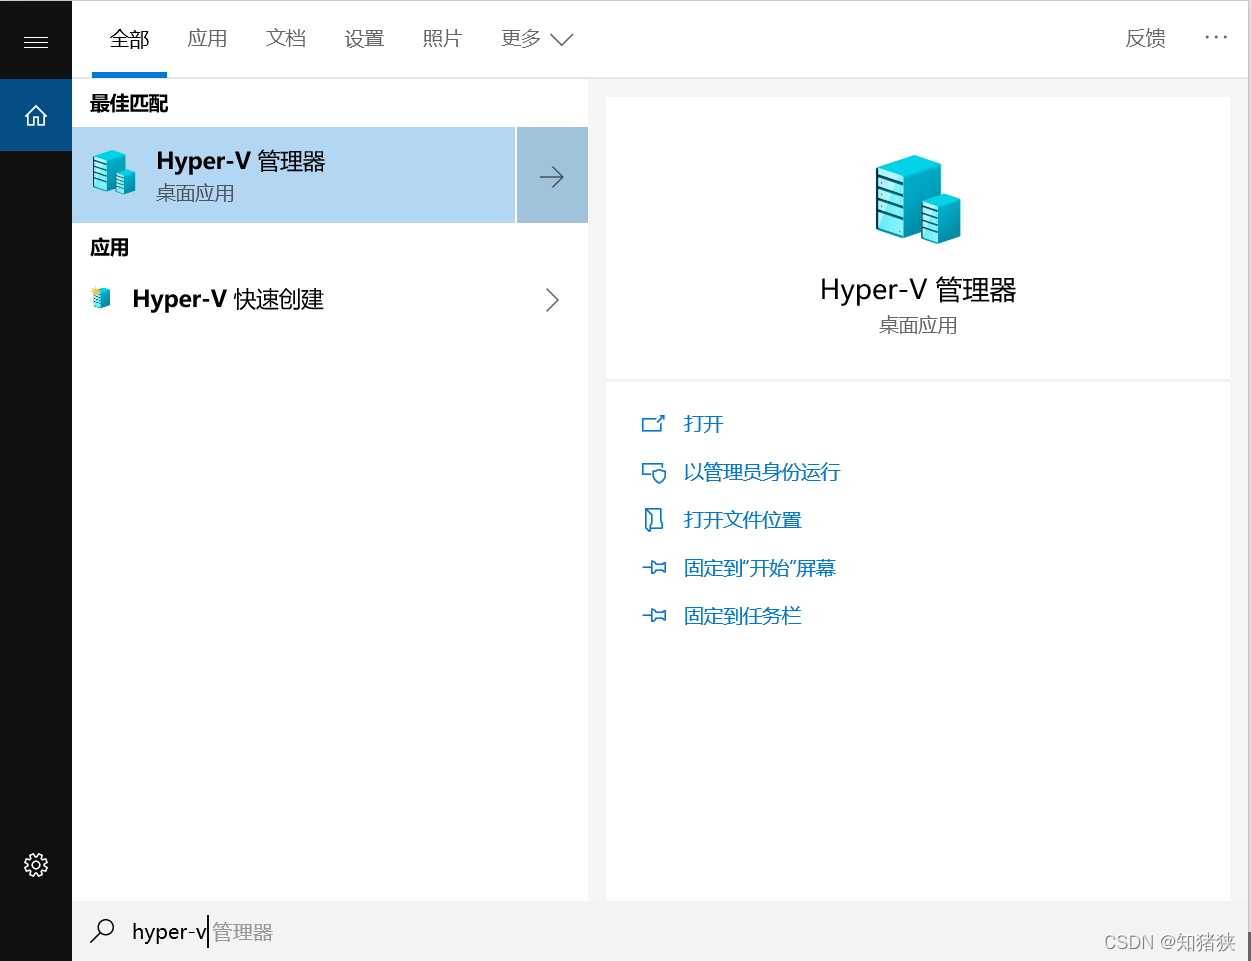
Task: Click the 最佳匹配 section header
Action: tap(129, 103)
